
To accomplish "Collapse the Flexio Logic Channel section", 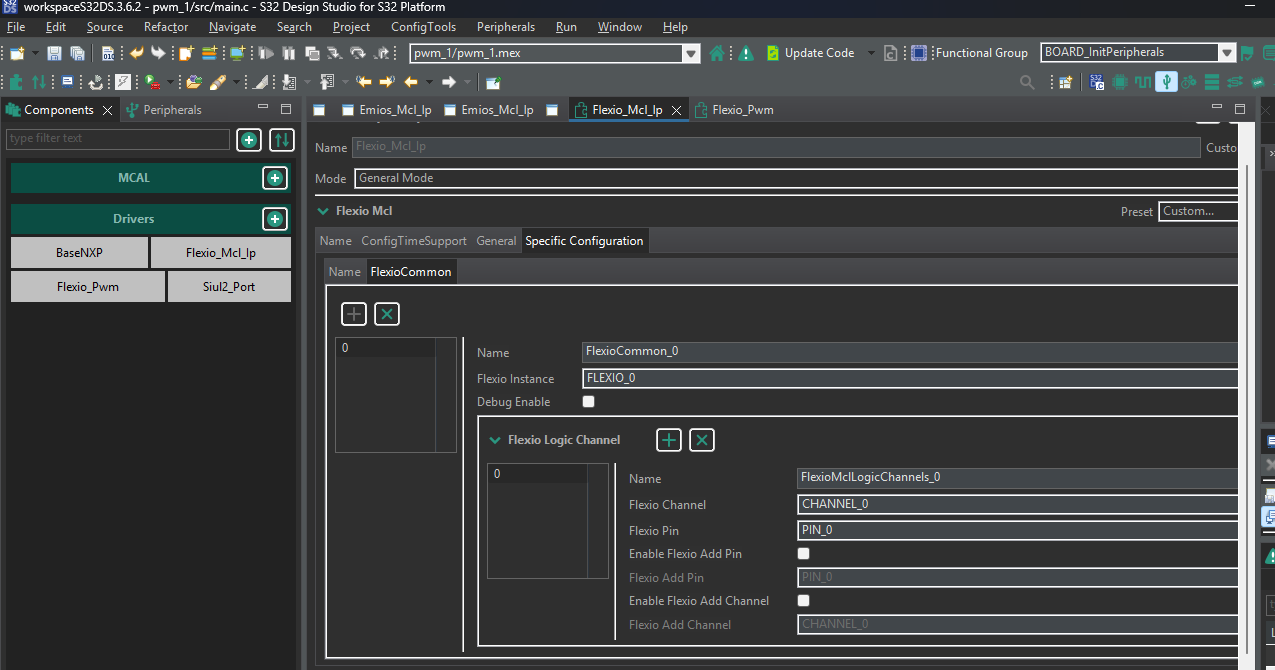I will click(x=494, y=440).
